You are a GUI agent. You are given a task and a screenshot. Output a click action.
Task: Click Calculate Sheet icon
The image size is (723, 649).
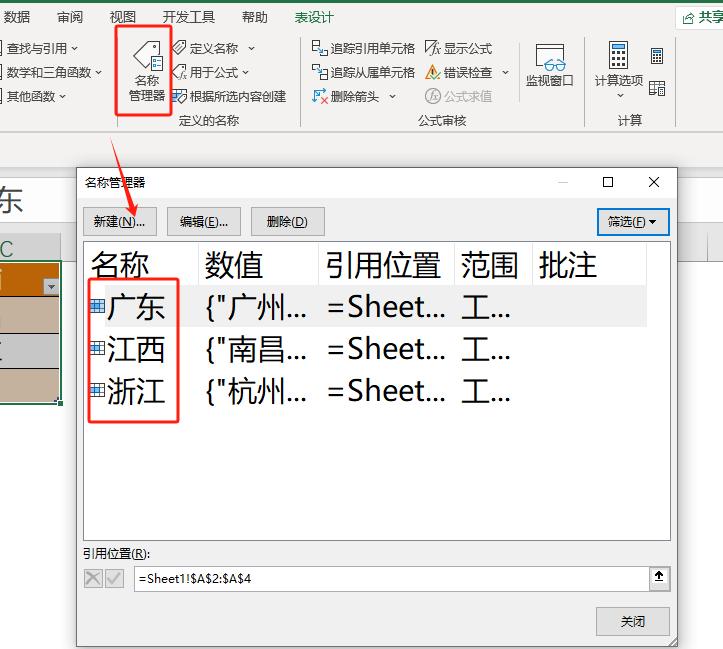[x=657, y=88]
